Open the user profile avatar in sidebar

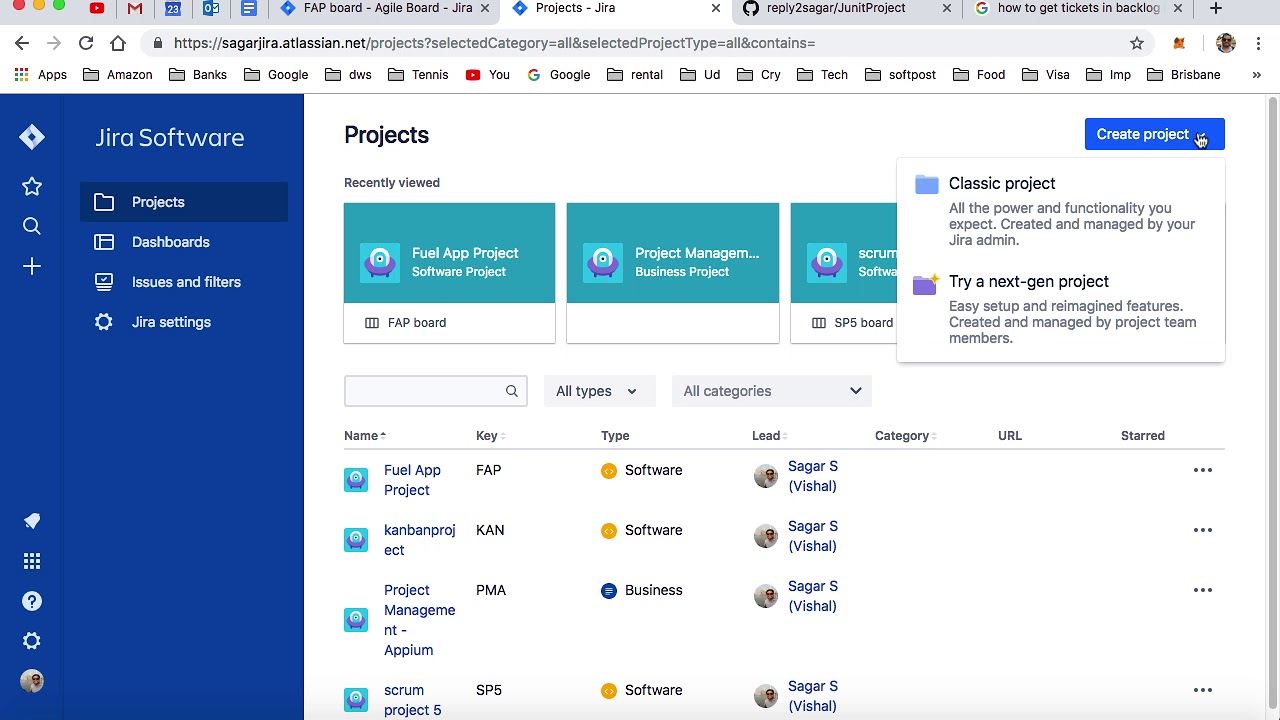32,681
